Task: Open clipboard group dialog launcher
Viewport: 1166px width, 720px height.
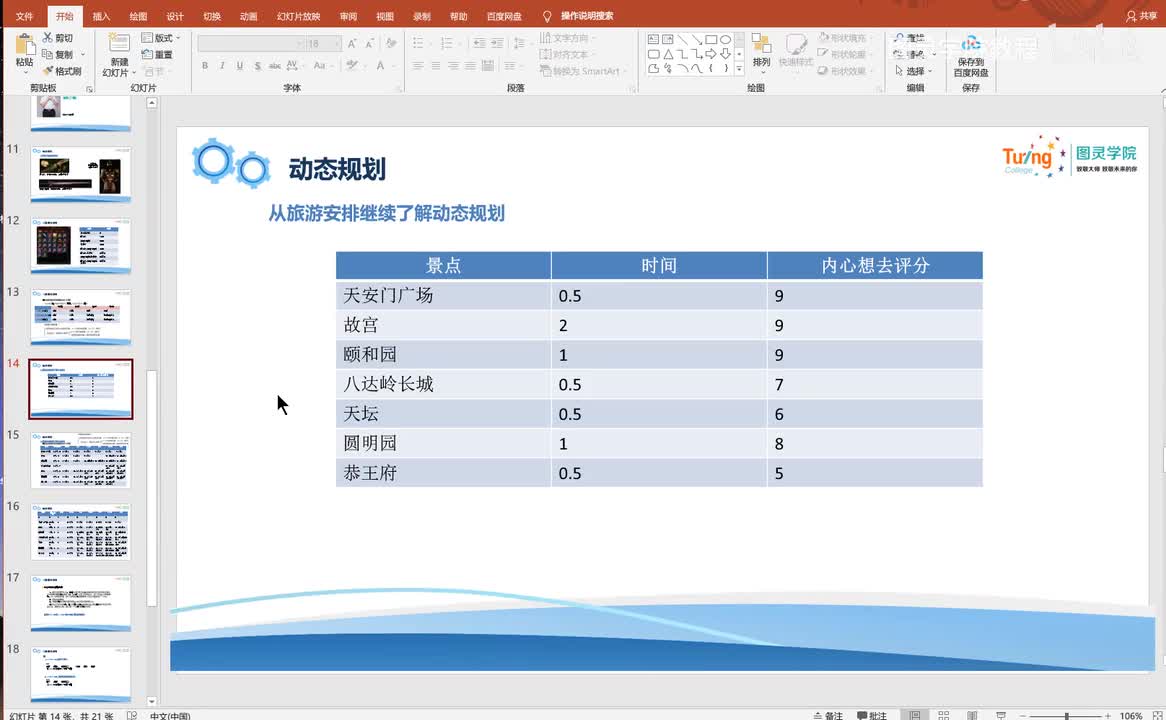Action: (x=90, y=89)
